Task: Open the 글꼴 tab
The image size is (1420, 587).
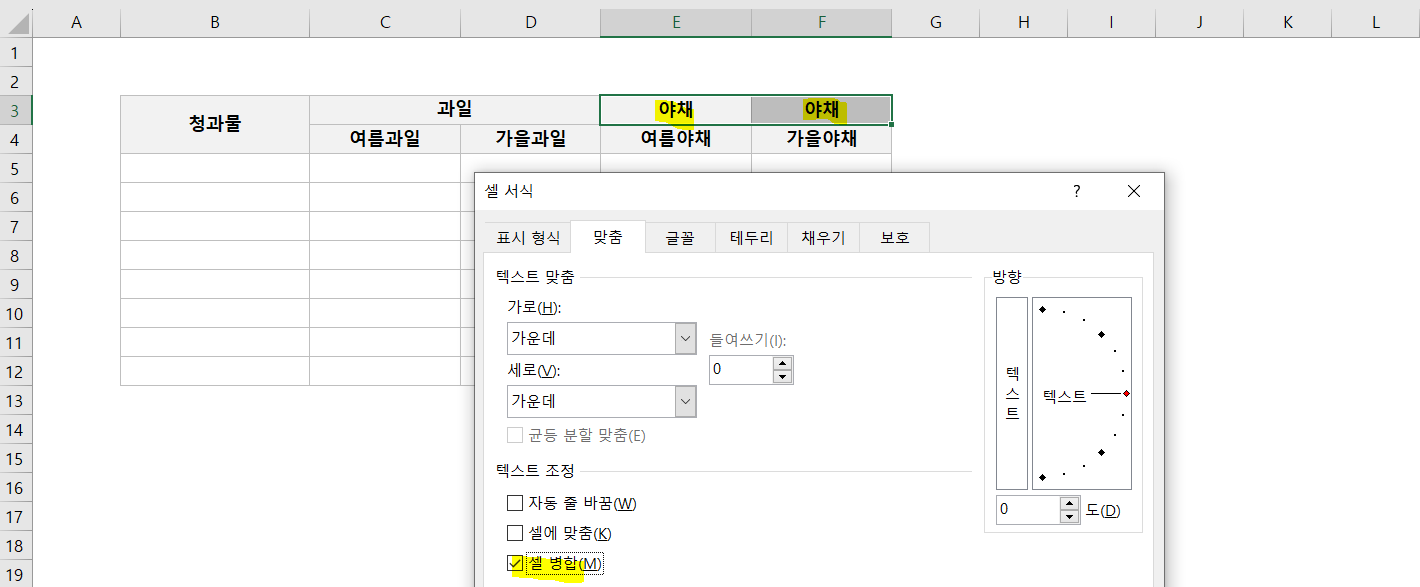Action: [679, 237]
